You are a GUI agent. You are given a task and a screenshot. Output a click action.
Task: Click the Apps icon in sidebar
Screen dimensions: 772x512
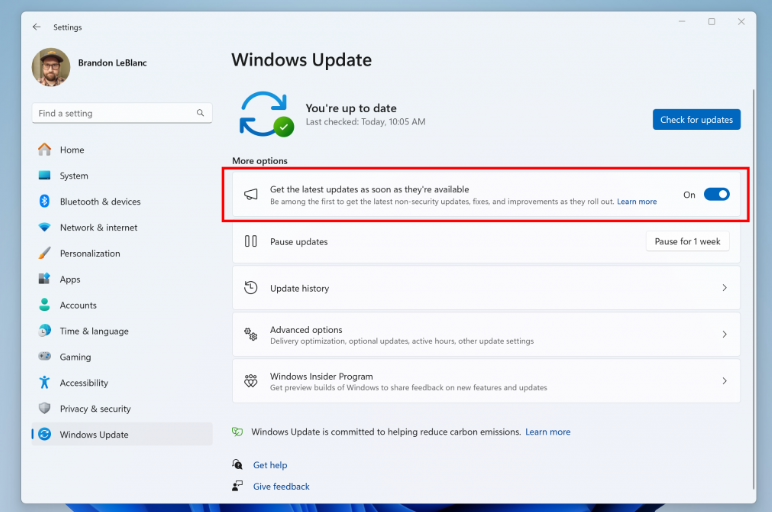tap(44, 279)
